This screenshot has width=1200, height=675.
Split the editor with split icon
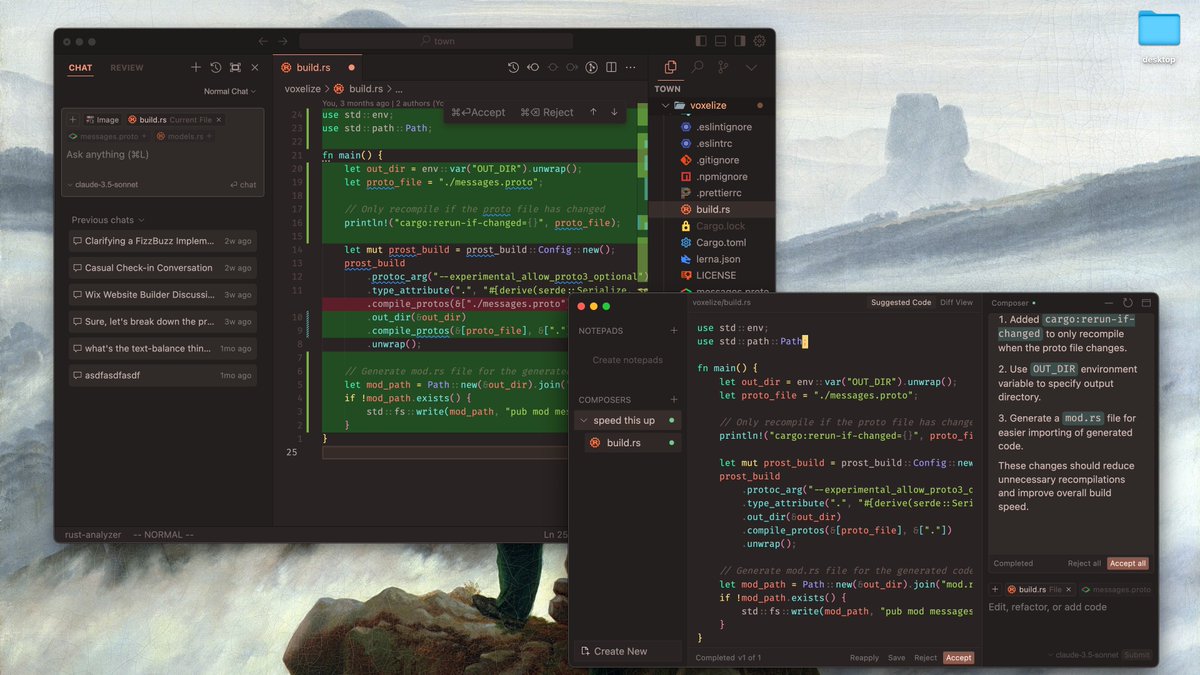point(612,67)
